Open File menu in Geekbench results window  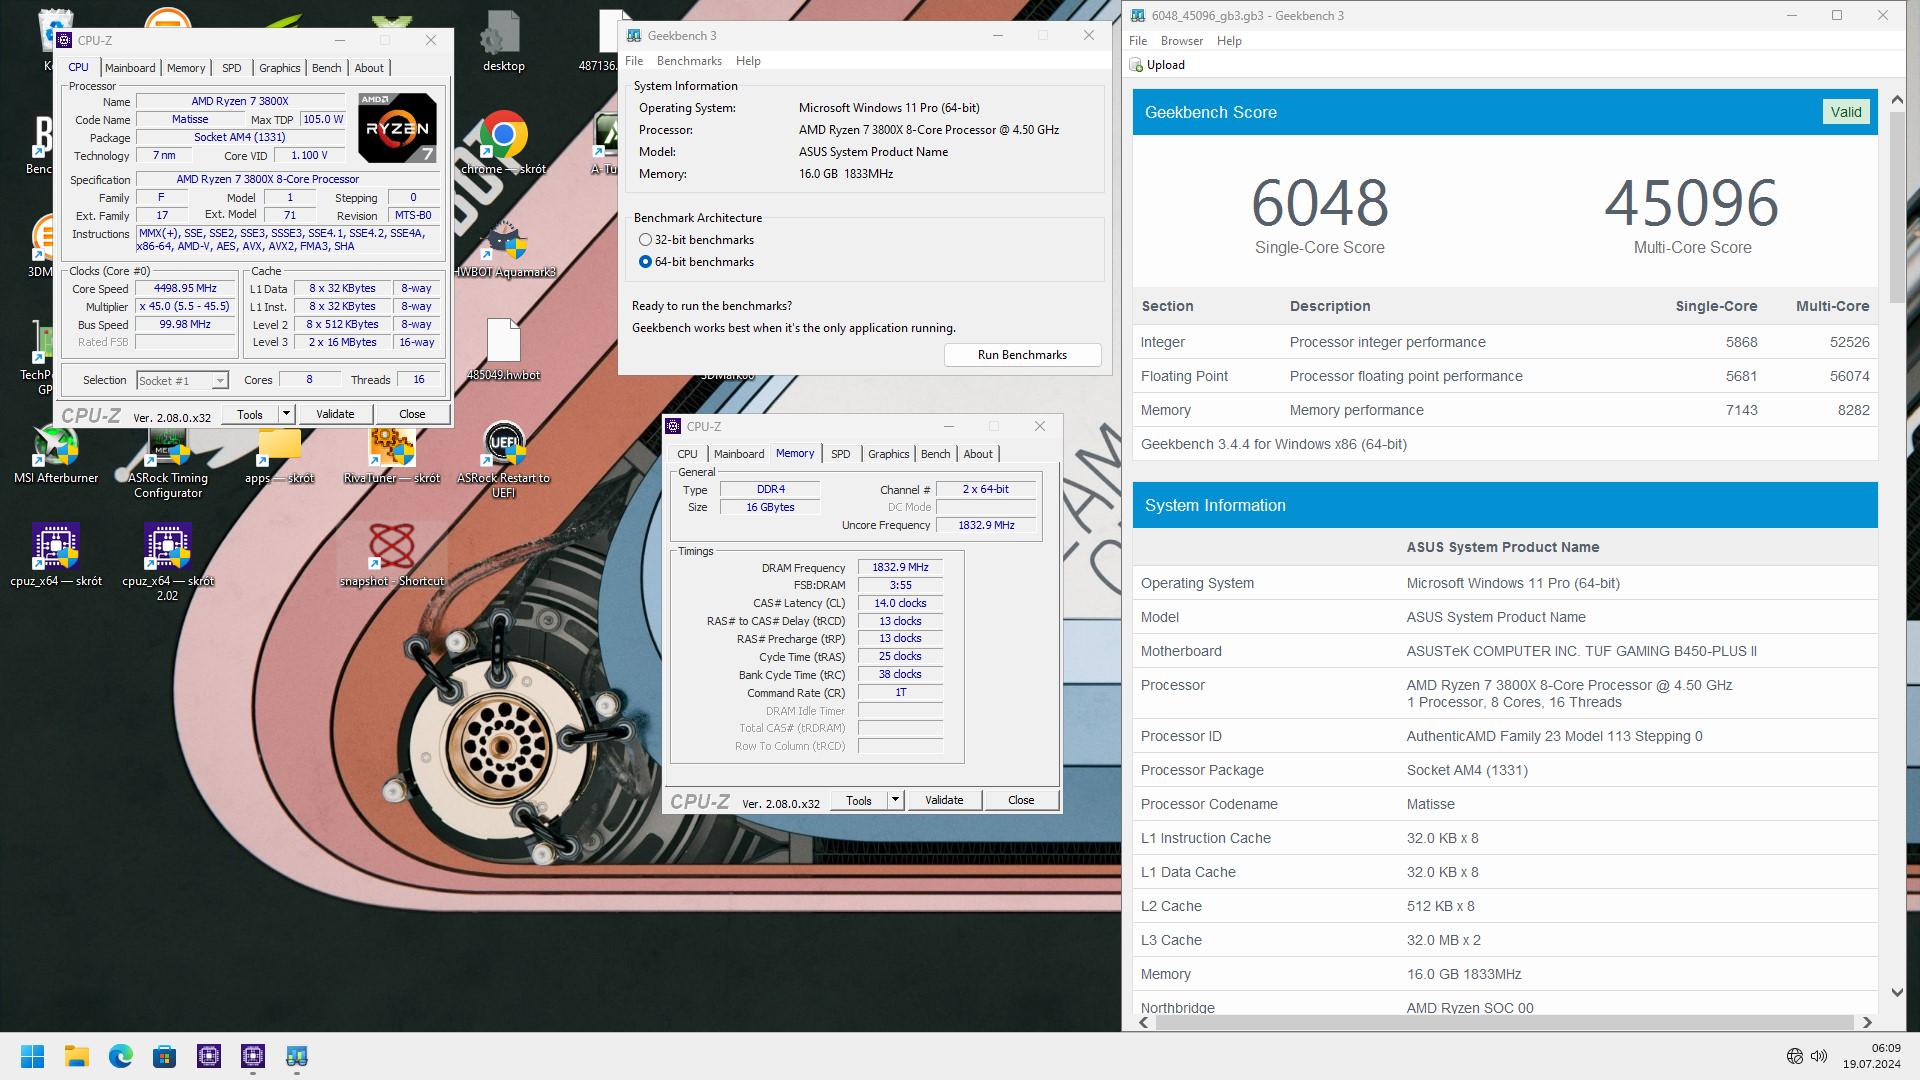(1138, 41)
